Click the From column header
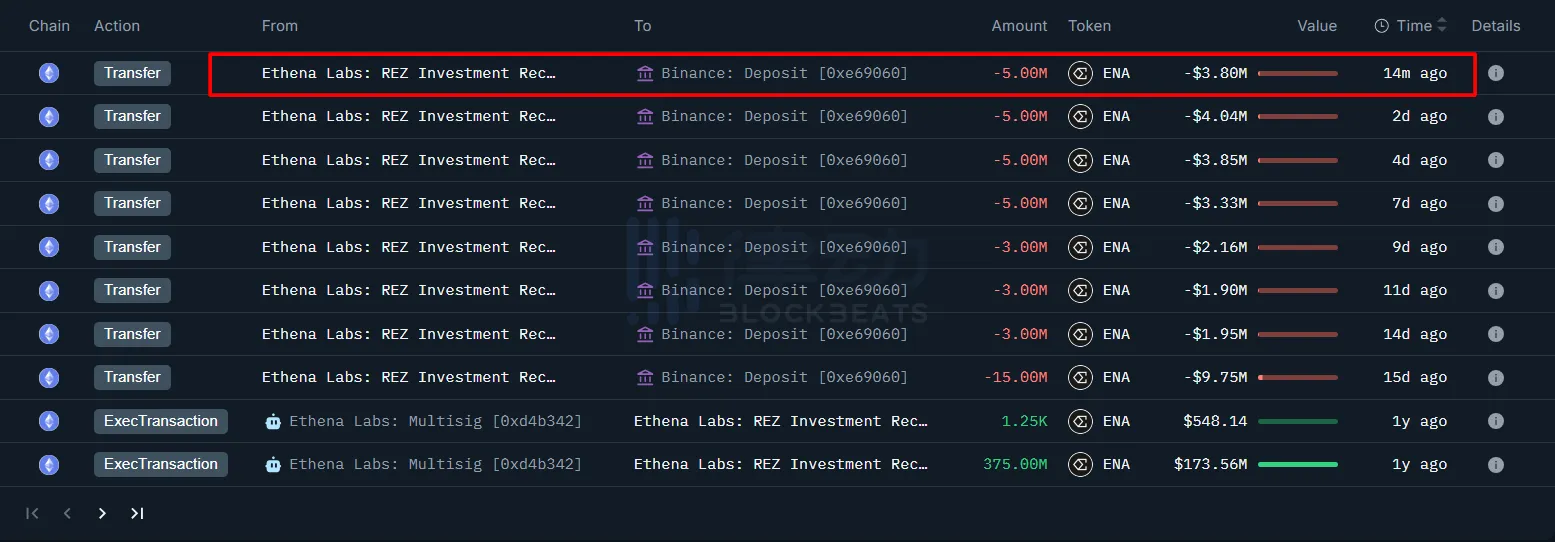 [x=280, y=26]
